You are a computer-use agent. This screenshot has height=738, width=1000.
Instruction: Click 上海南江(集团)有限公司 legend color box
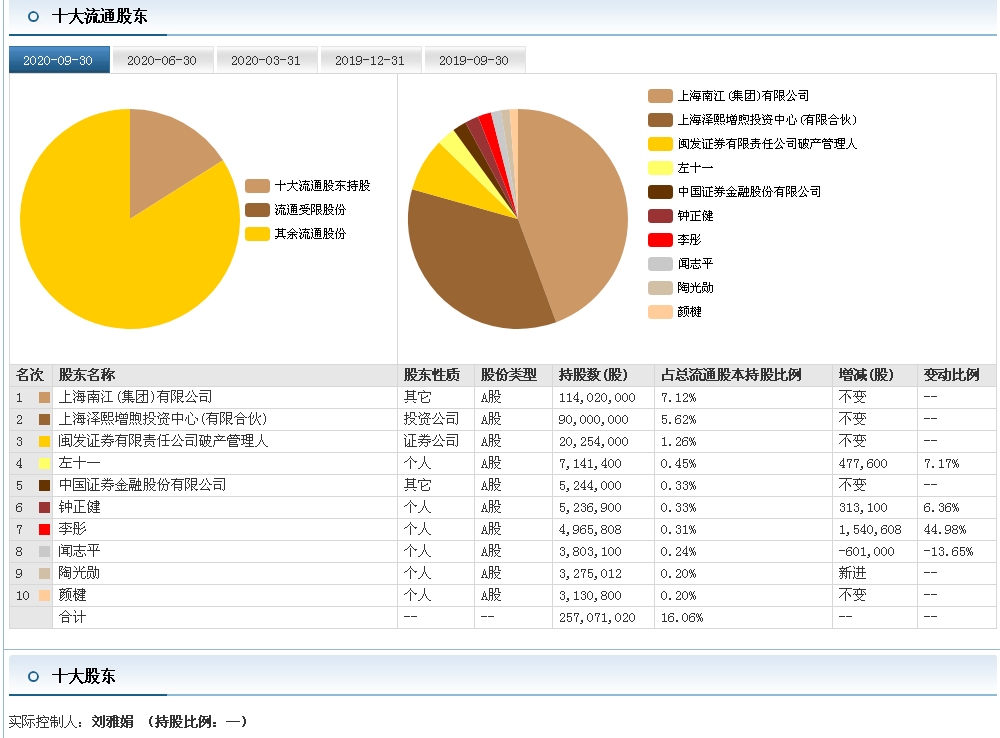pos(660,96)
